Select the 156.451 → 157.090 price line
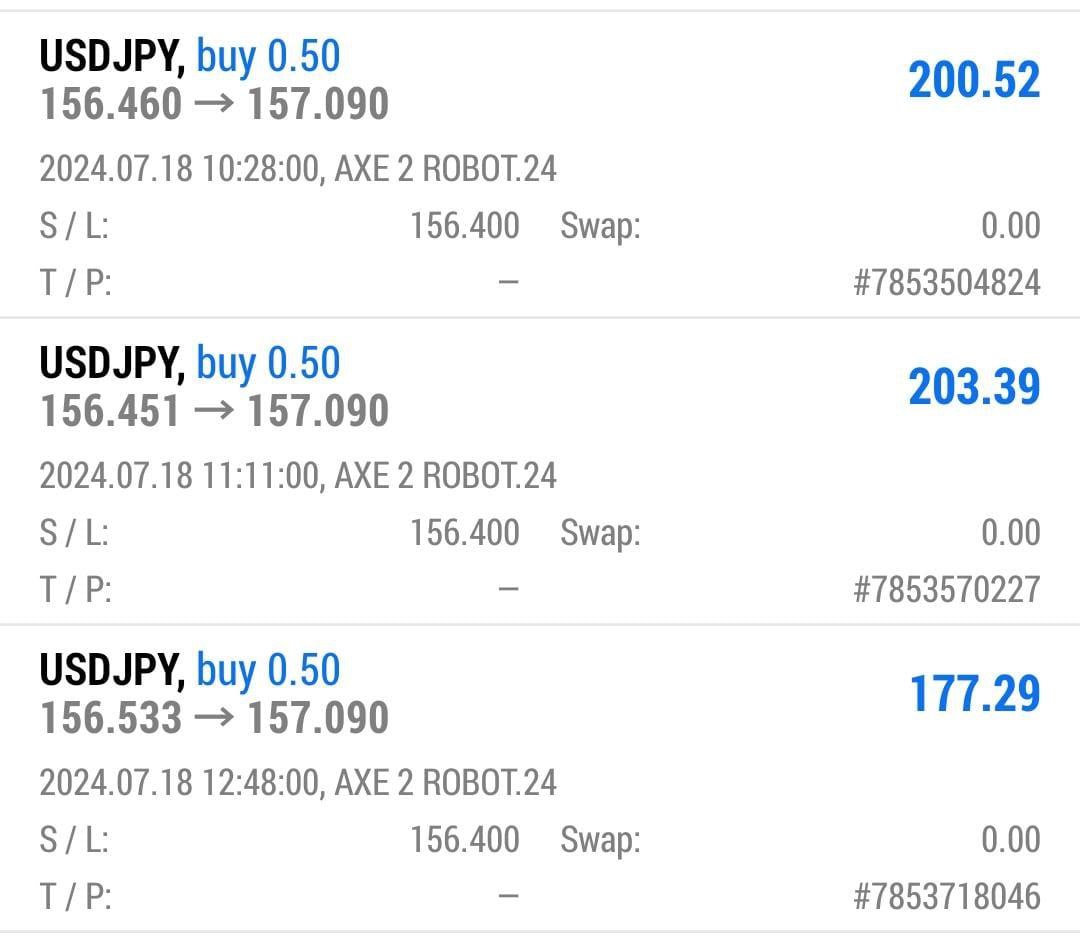 tap(214, 411)
